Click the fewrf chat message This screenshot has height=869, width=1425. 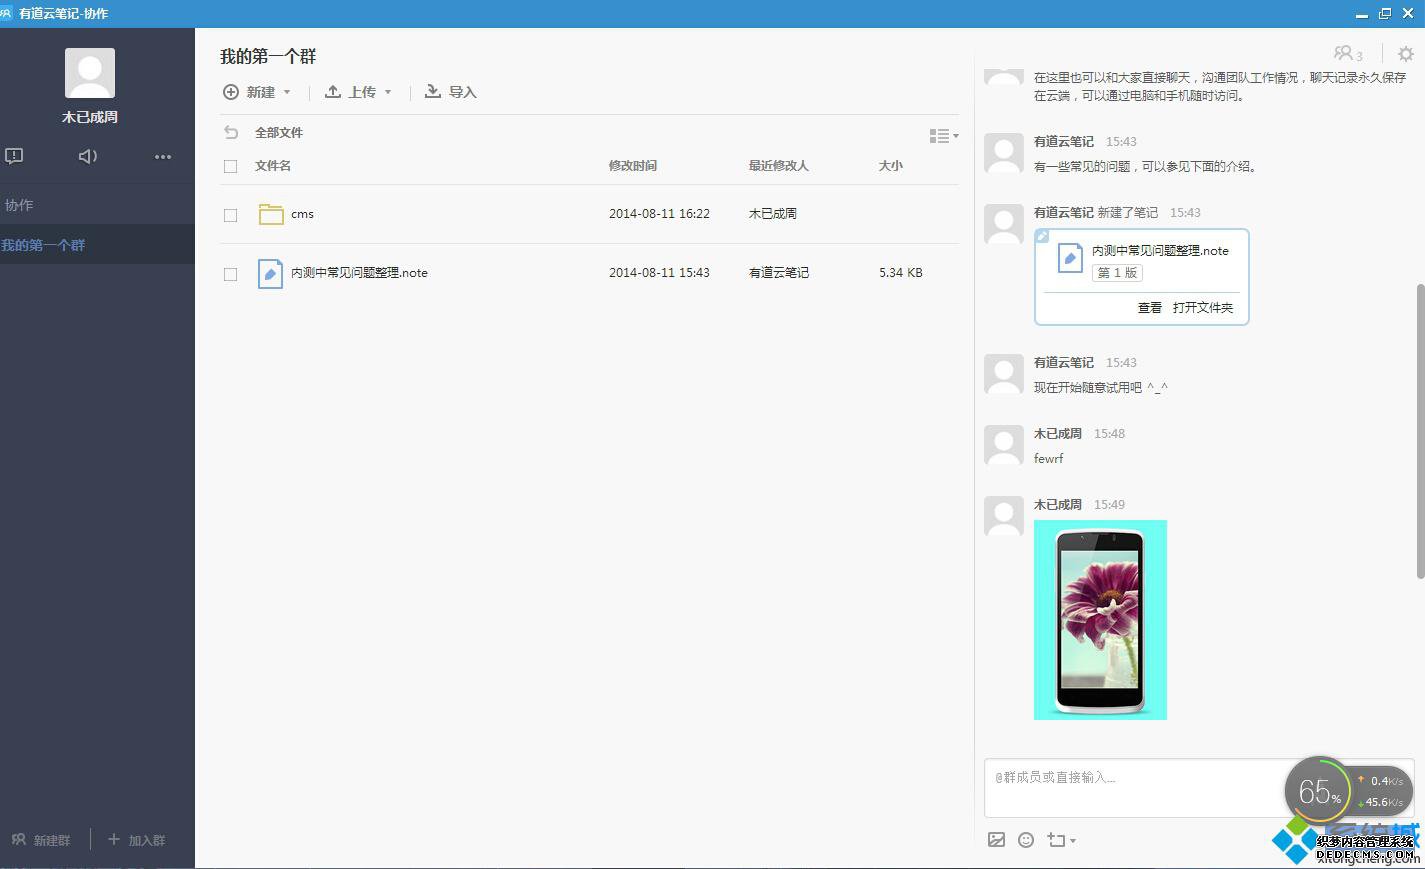[1048, 459]
